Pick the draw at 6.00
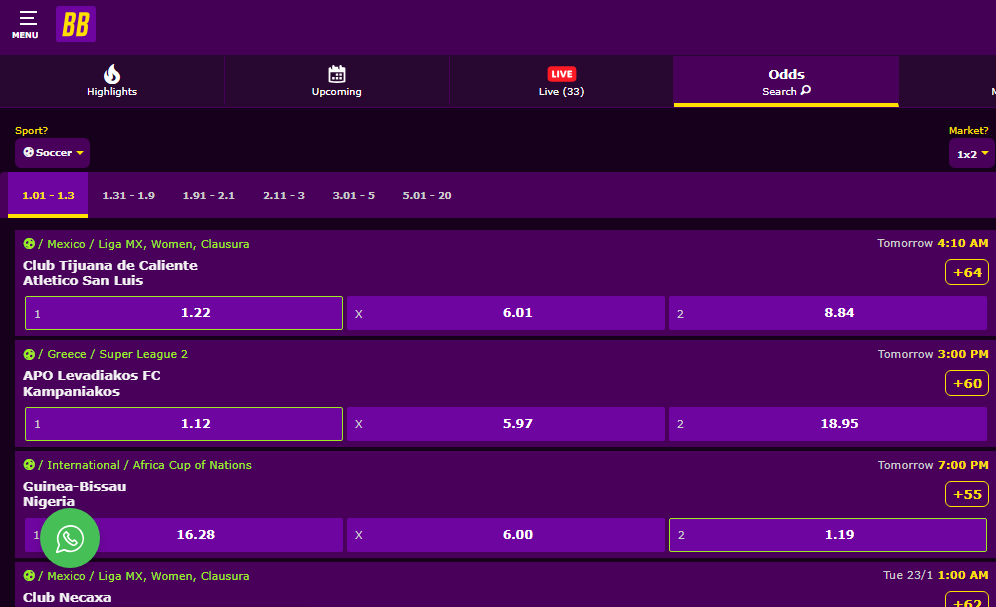Viewport: 996px width, 607px height. click(506, 535)
